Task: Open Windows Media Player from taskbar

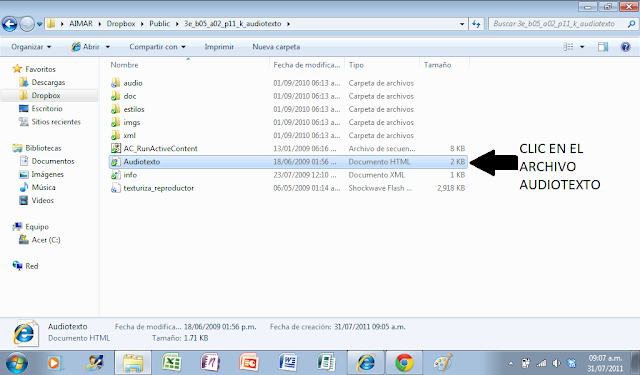Action: tap(54, 362)
